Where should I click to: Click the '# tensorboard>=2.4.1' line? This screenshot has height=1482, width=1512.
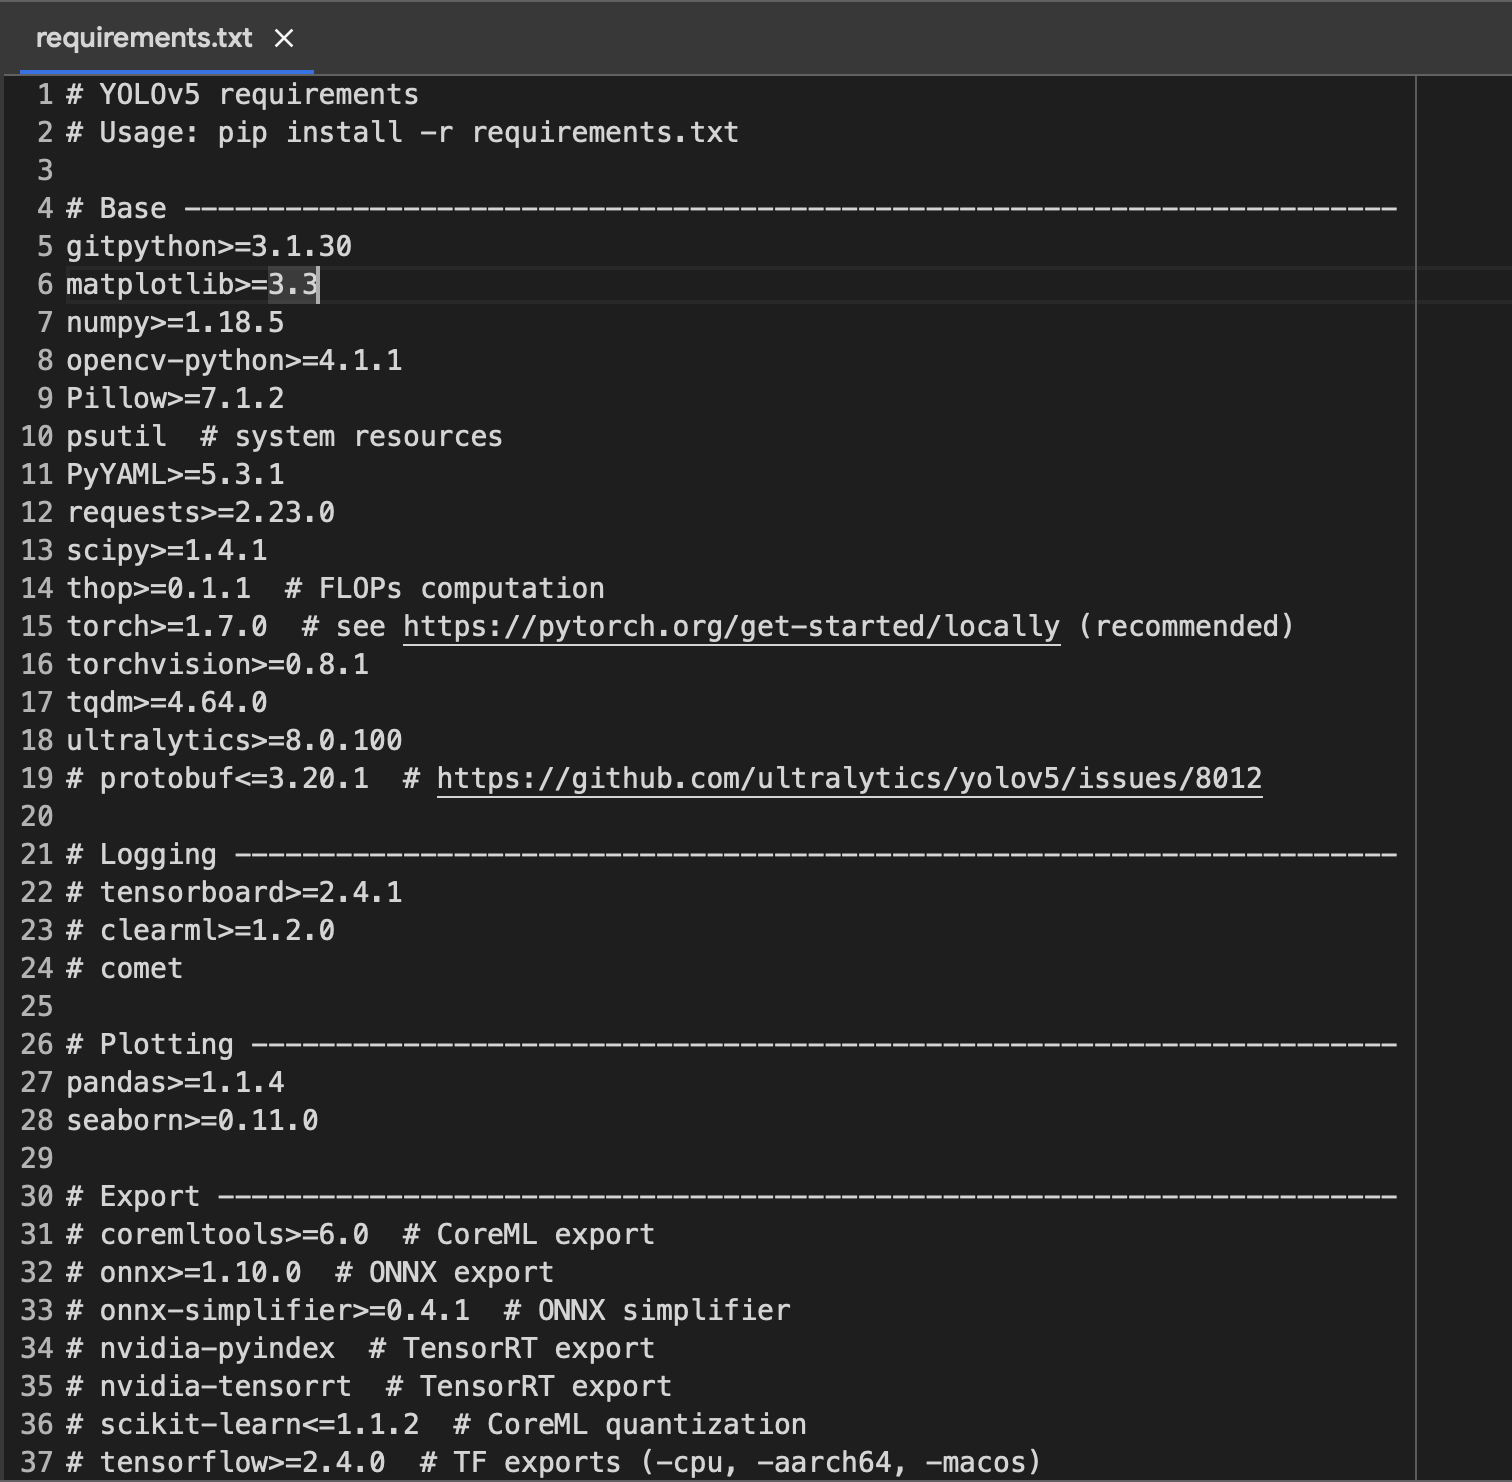click(234, 892)
